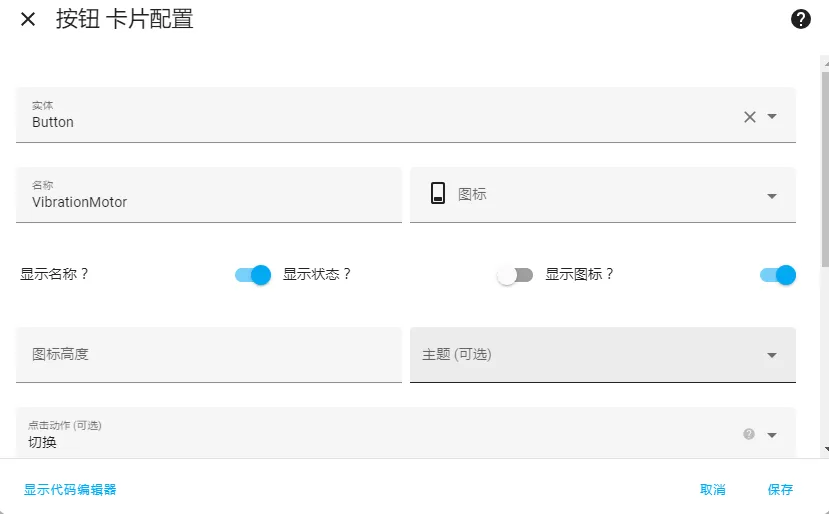The width and height of the screenshot is (829, 514).
Task: Click help icon in 点击动作 field
Action: pos(749,434)
